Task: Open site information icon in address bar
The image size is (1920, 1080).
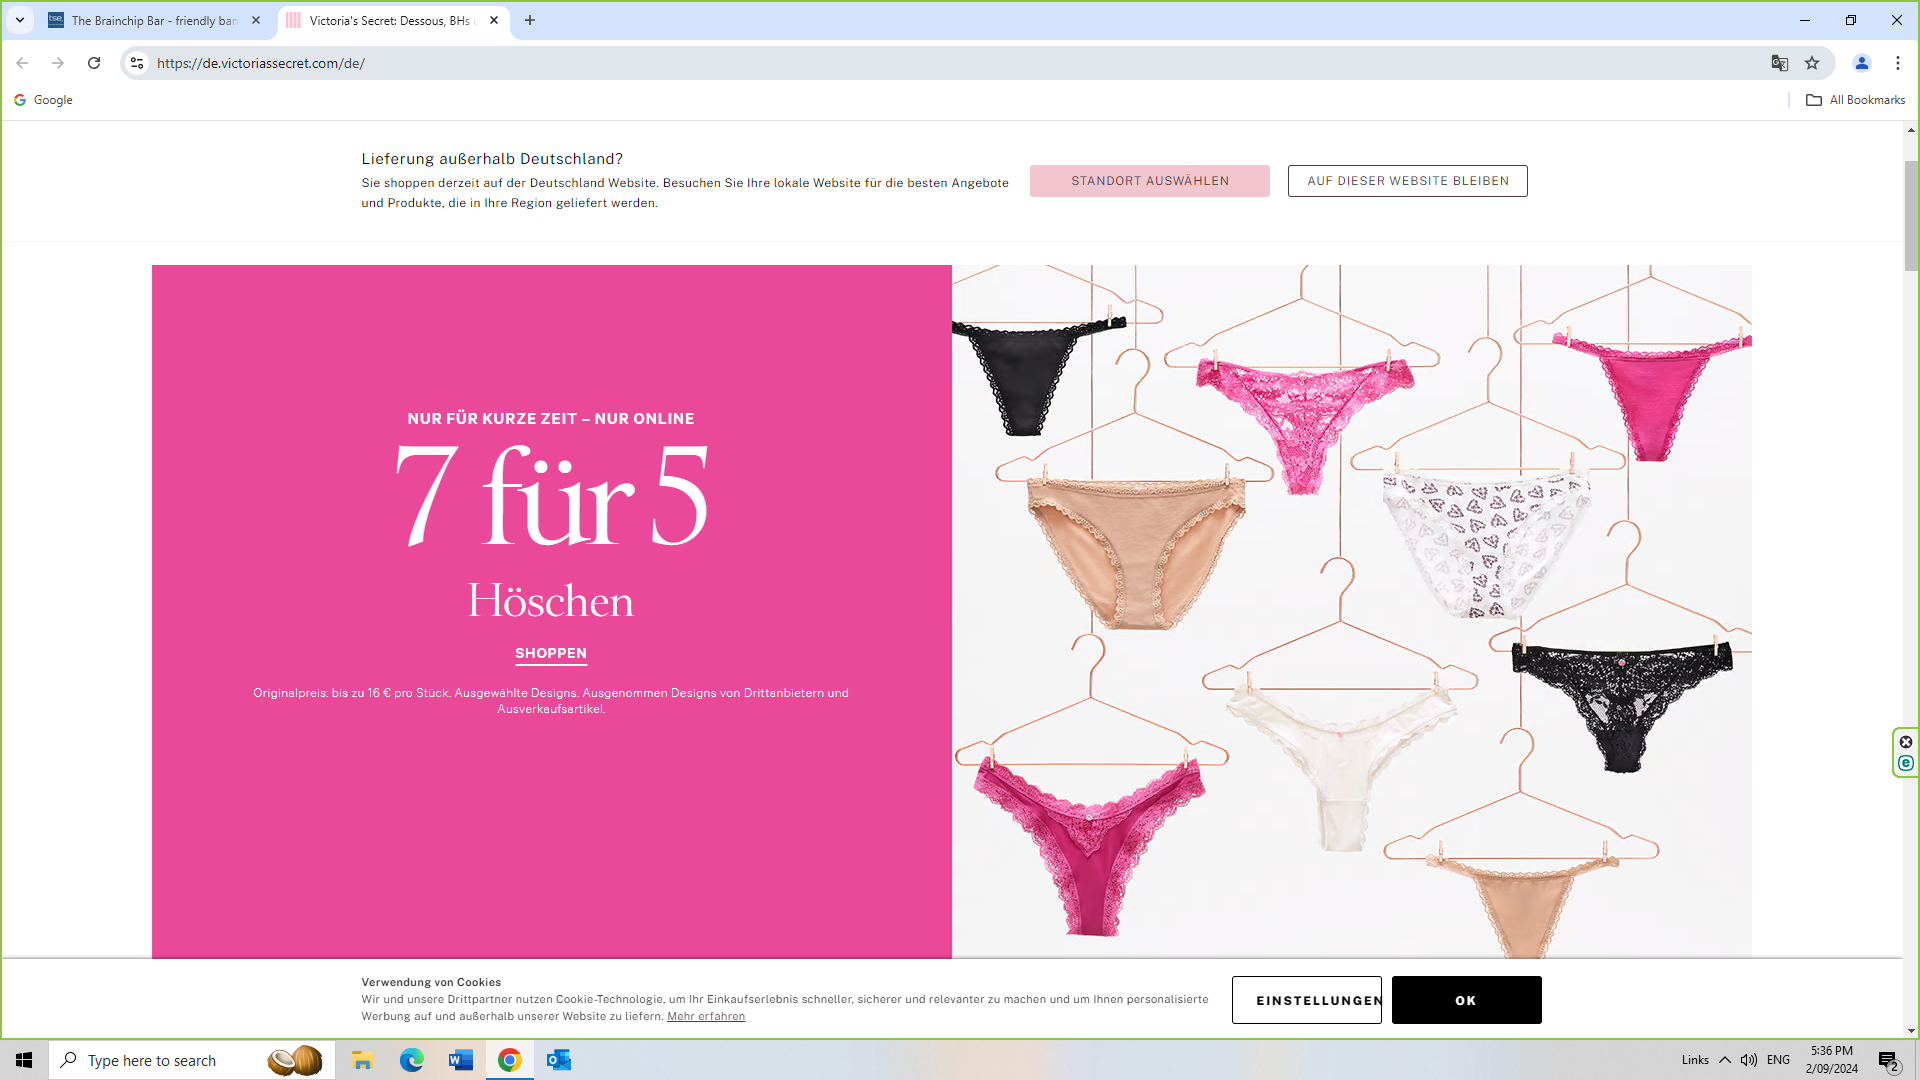Action: coord(137,63)
